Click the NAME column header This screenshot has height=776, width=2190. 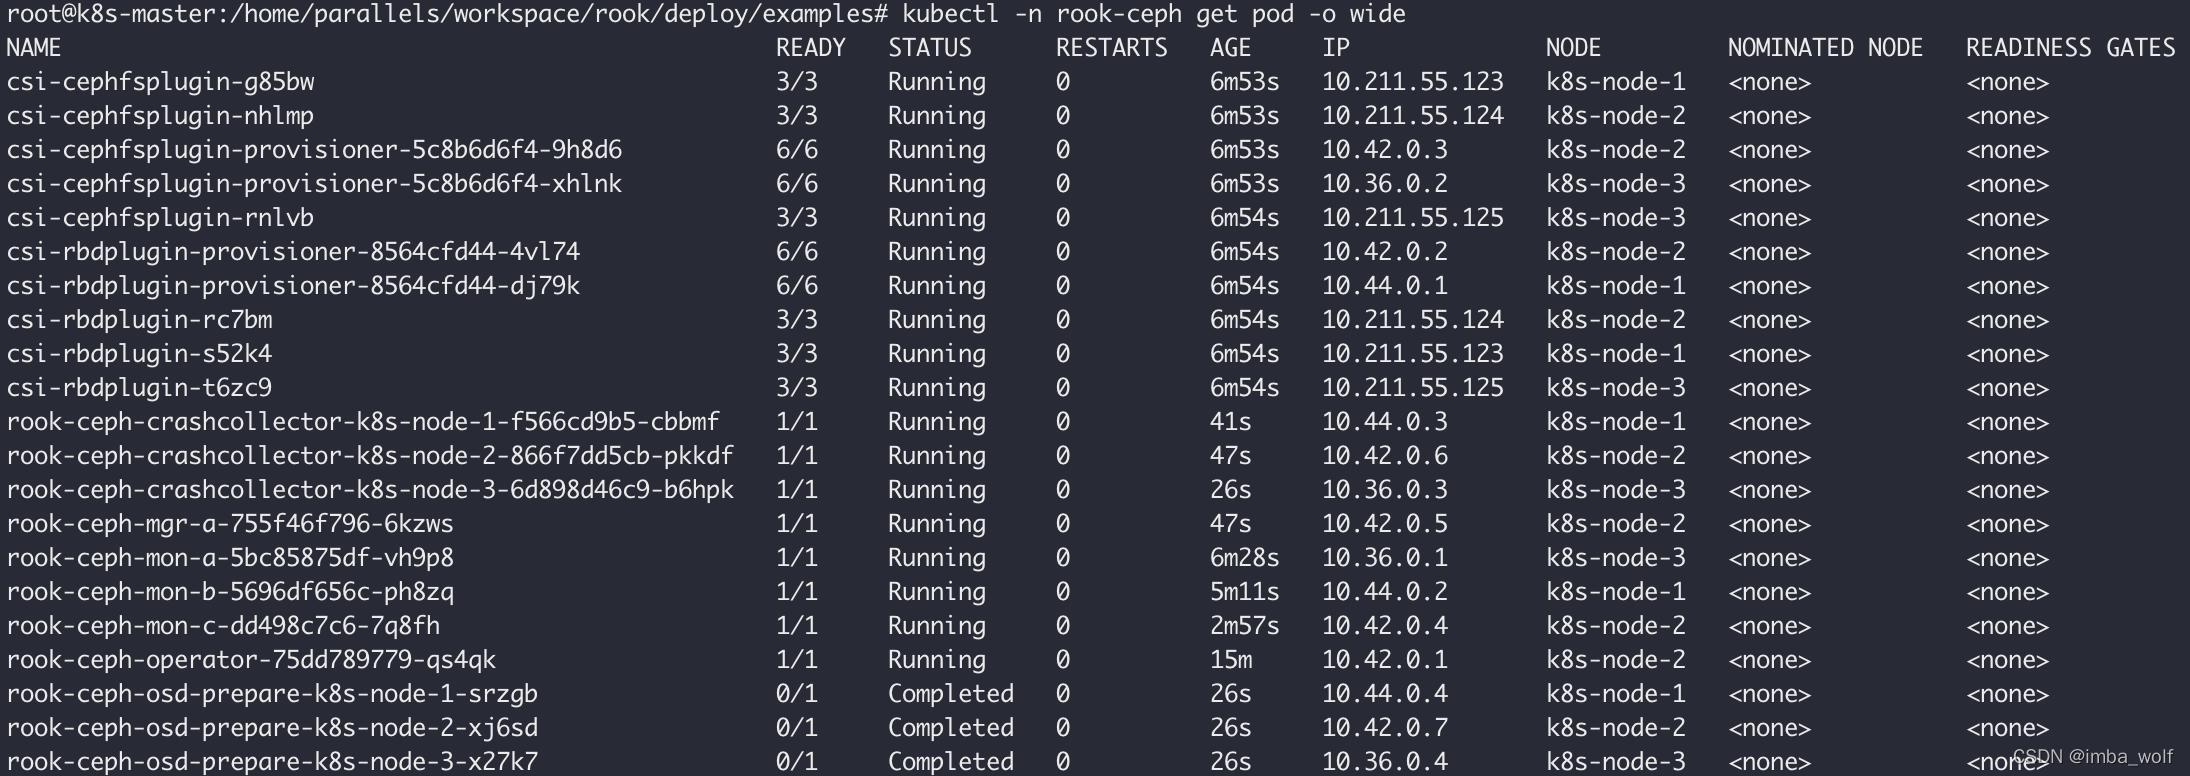coord(34,48)
